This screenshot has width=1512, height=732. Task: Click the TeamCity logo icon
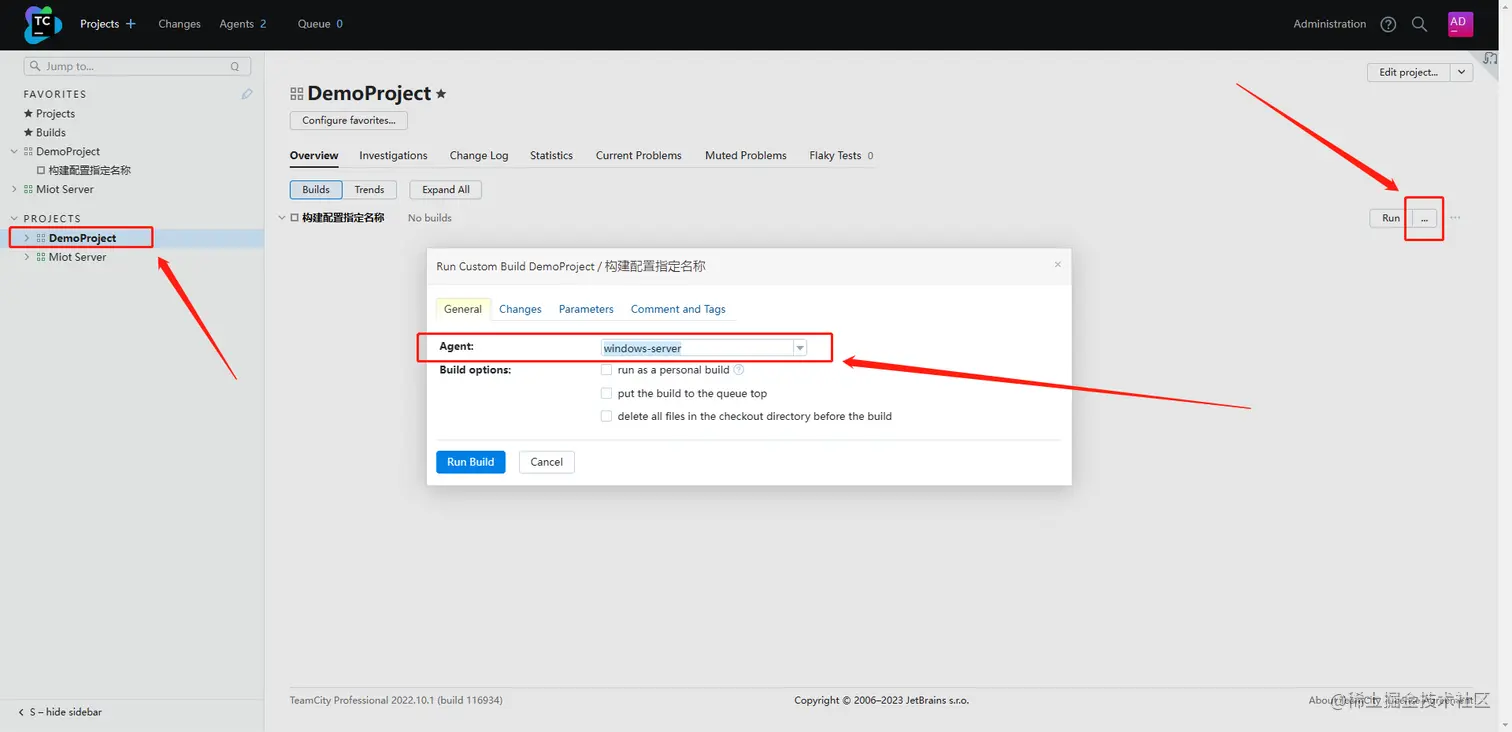[x=43, y=24]
